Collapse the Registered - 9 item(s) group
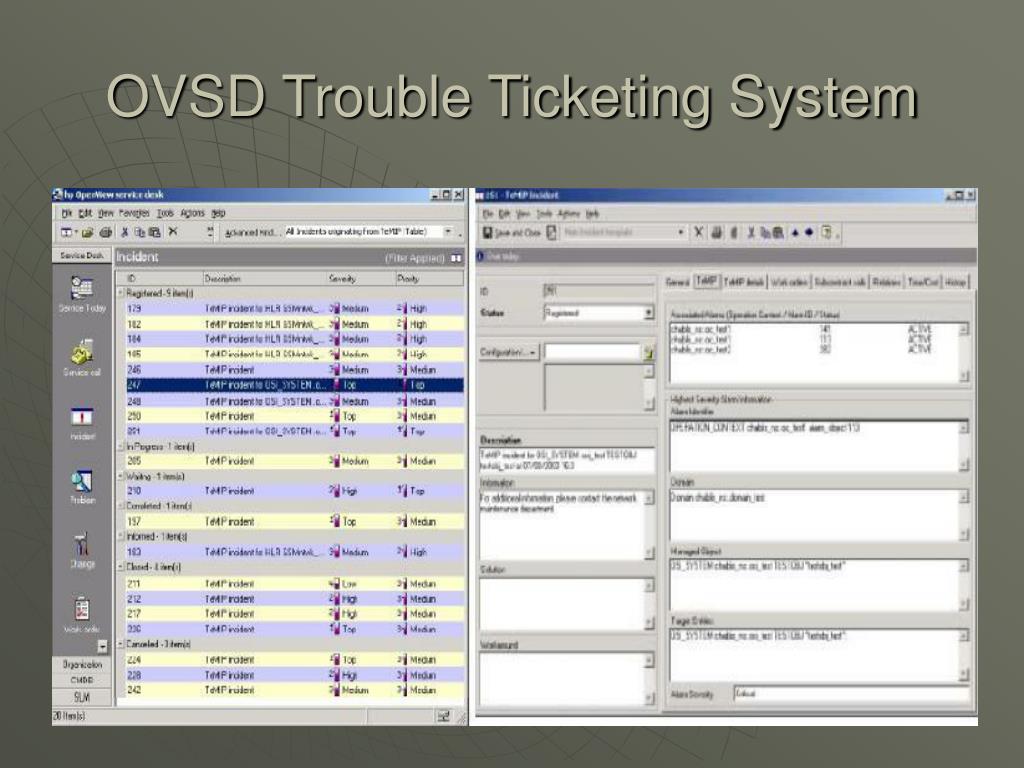The image size is (1024, 768). click(x=121, y=293)
